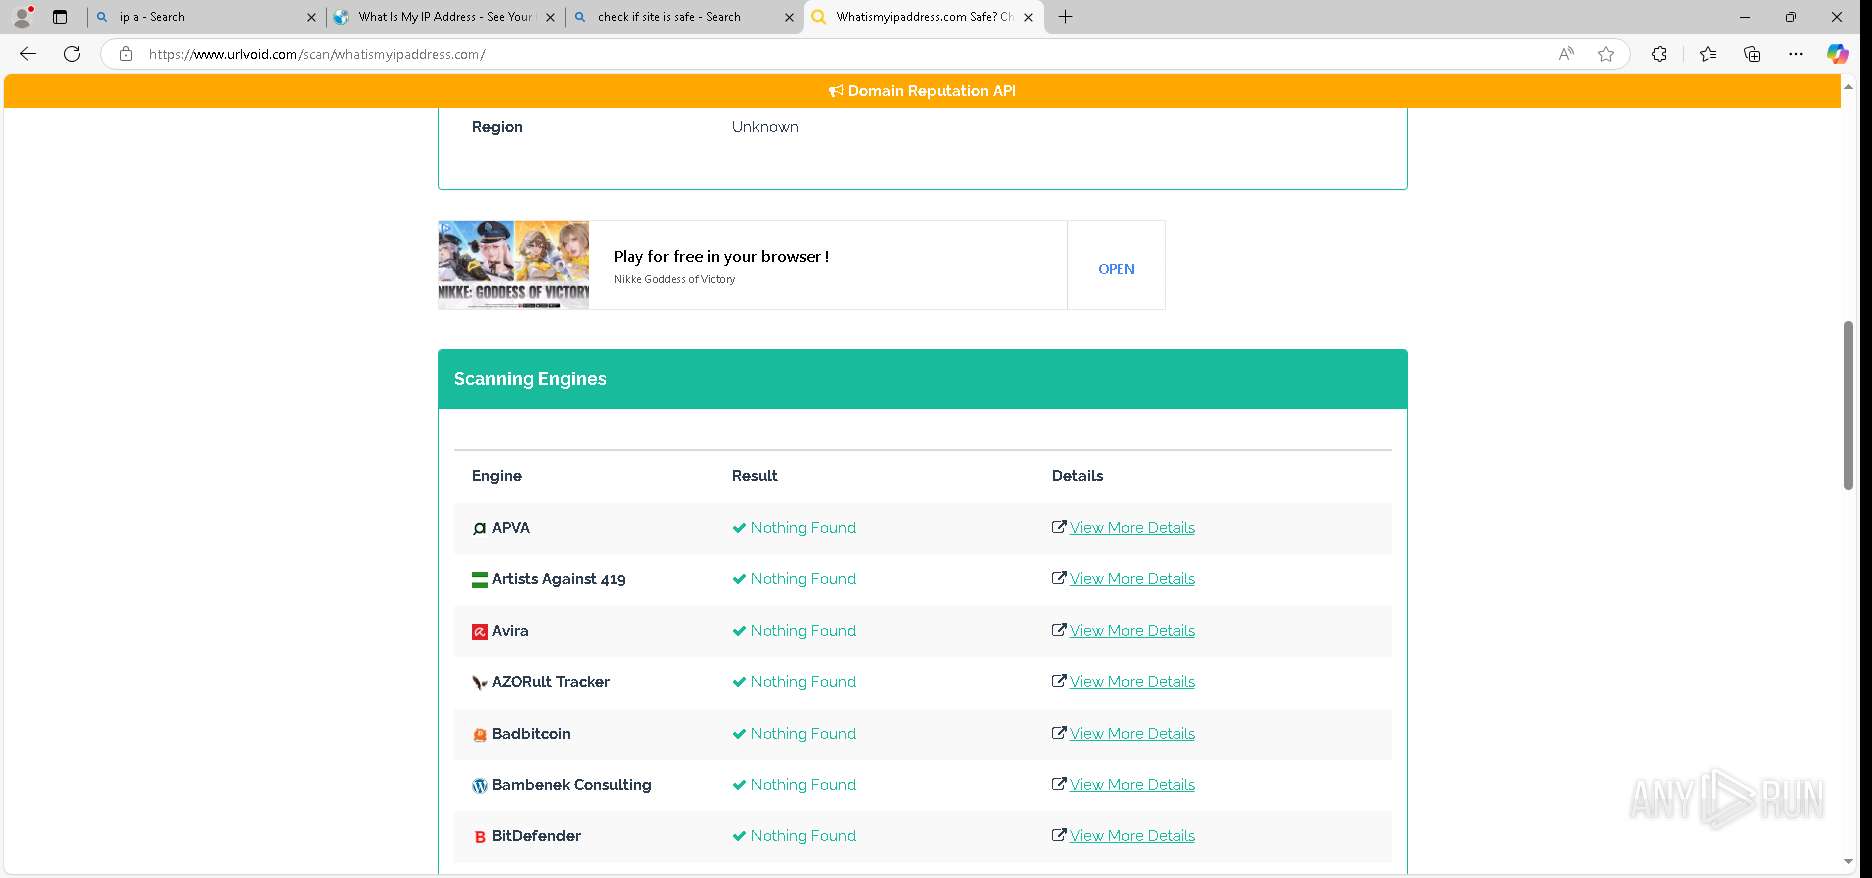
Task: Click the AZORult Tracker icon
Action: click(480, 683)
